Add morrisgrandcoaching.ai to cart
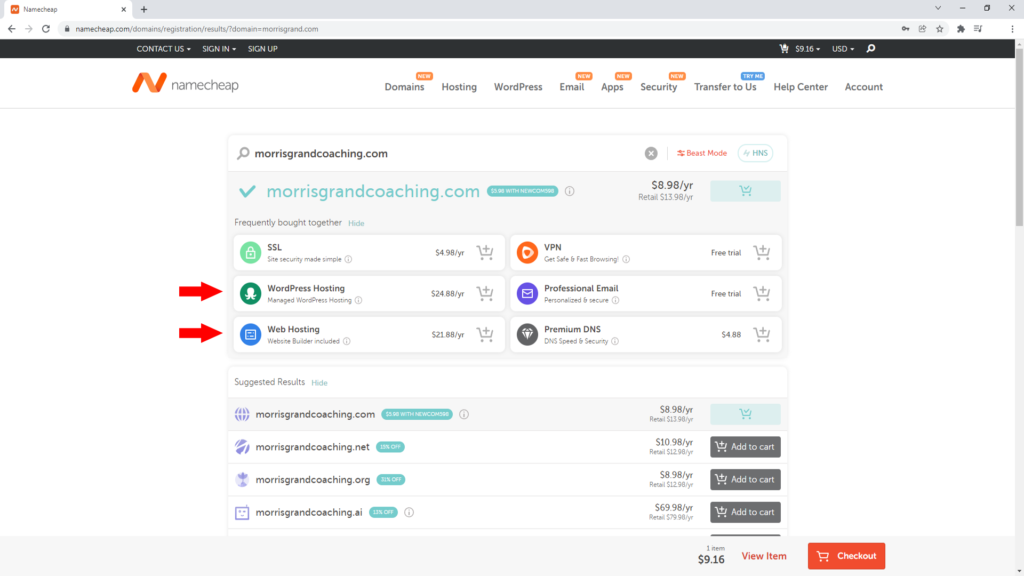The width and height of the screenshot is (1024, 576). tap(745, 513)
